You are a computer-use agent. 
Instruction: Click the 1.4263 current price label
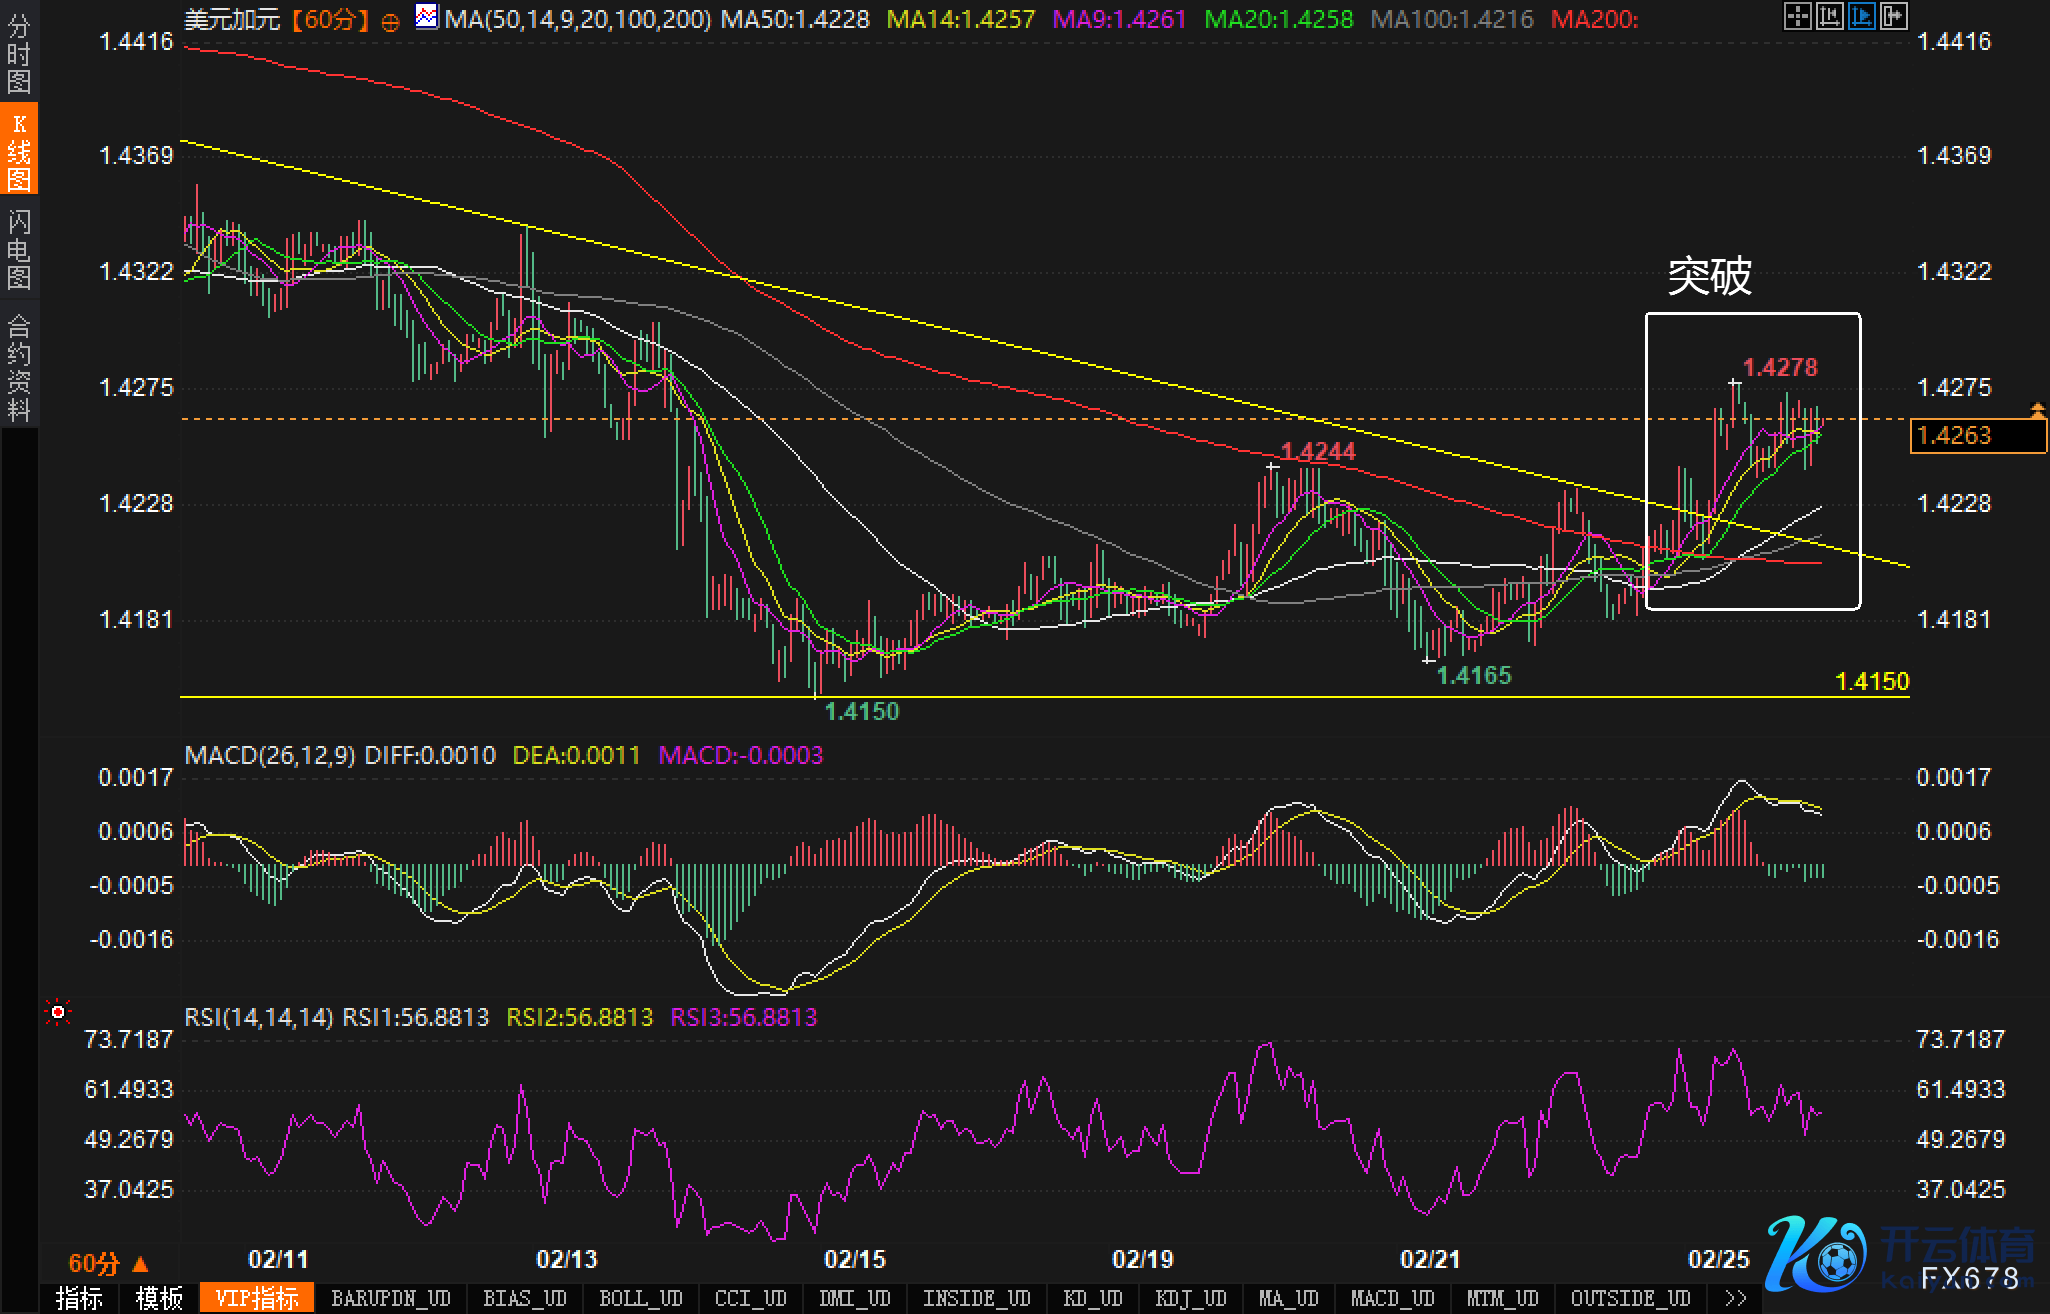1977,436
